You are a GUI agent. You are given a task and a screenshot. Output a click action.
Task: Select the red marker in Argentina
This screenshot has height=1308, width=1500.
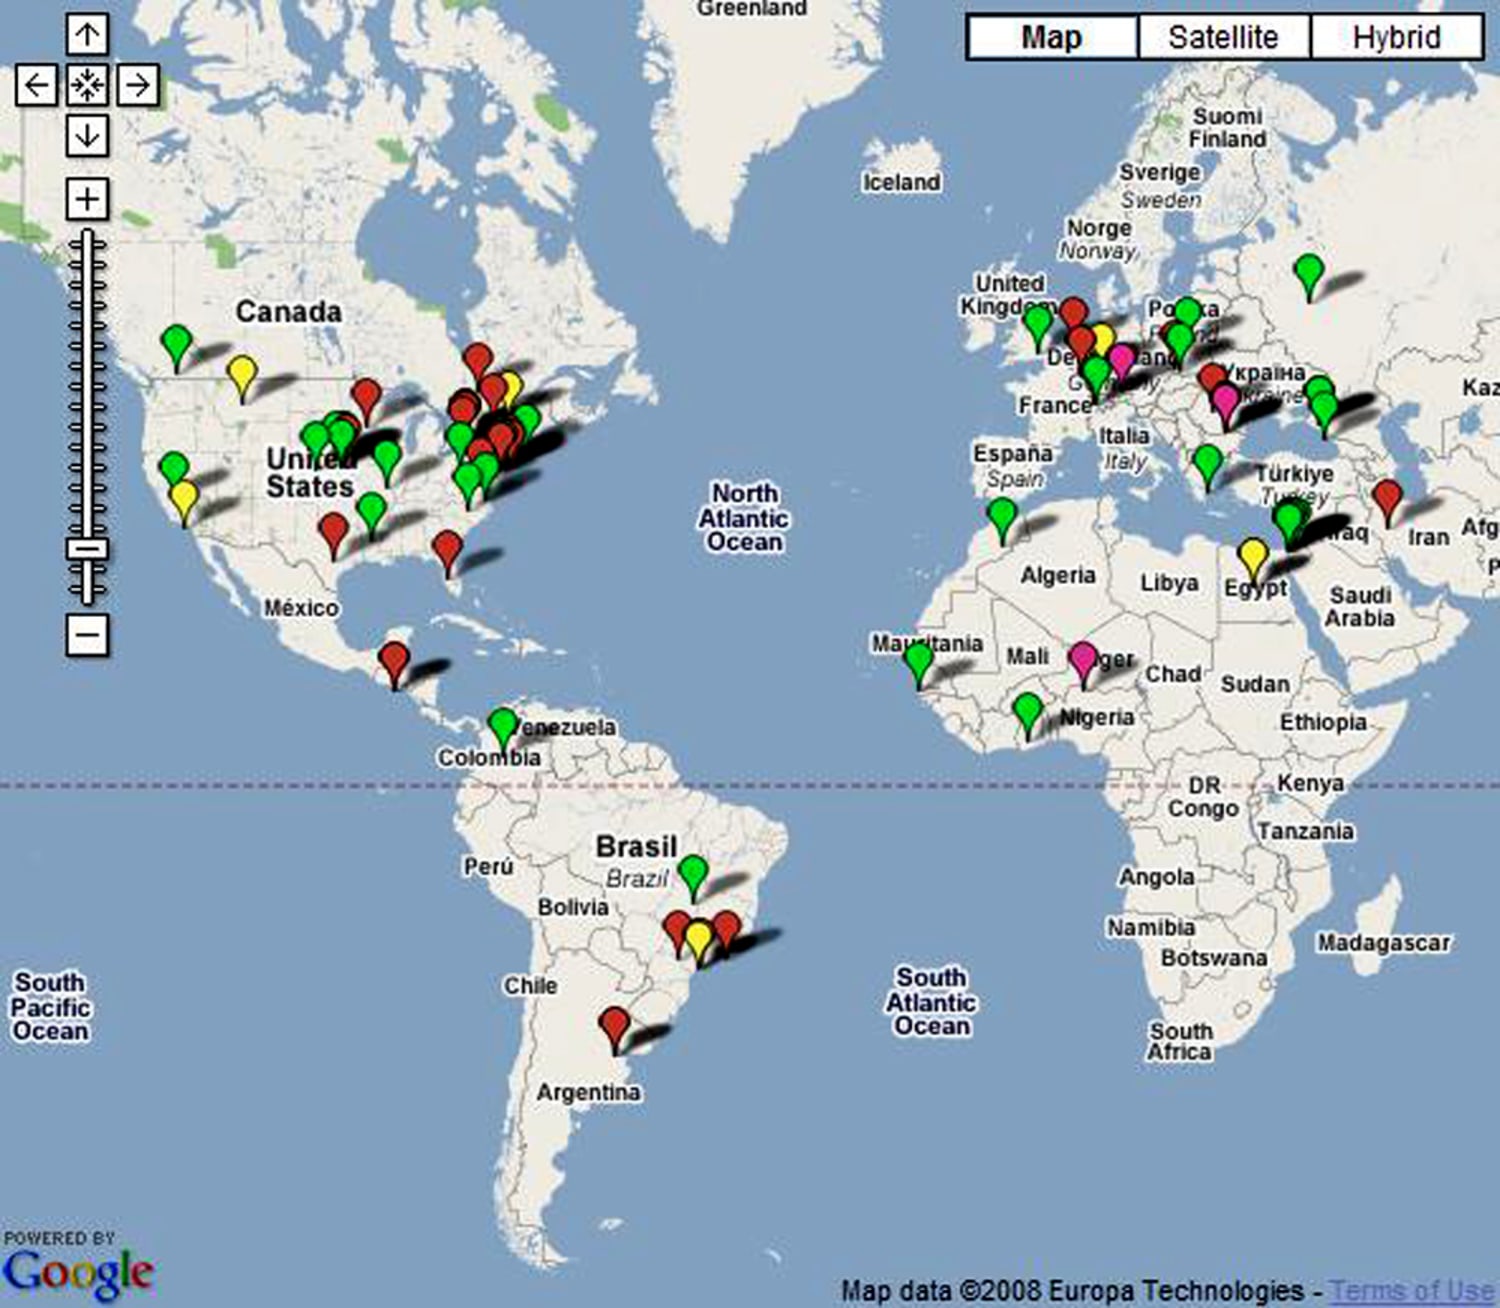pos(614,1027)
